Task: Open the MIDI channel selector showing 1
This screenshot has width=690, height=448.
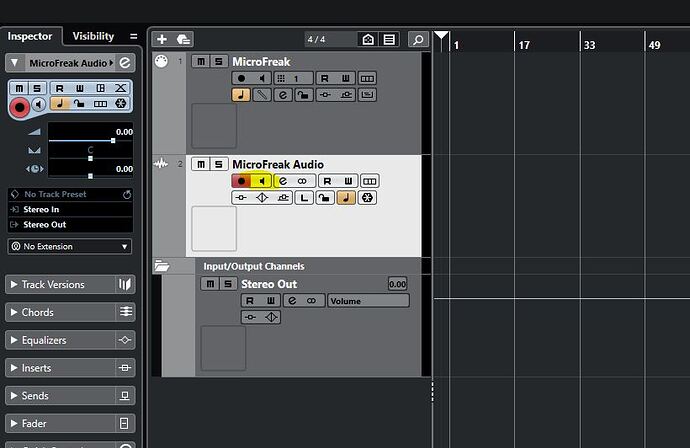Action: [294, 78]
